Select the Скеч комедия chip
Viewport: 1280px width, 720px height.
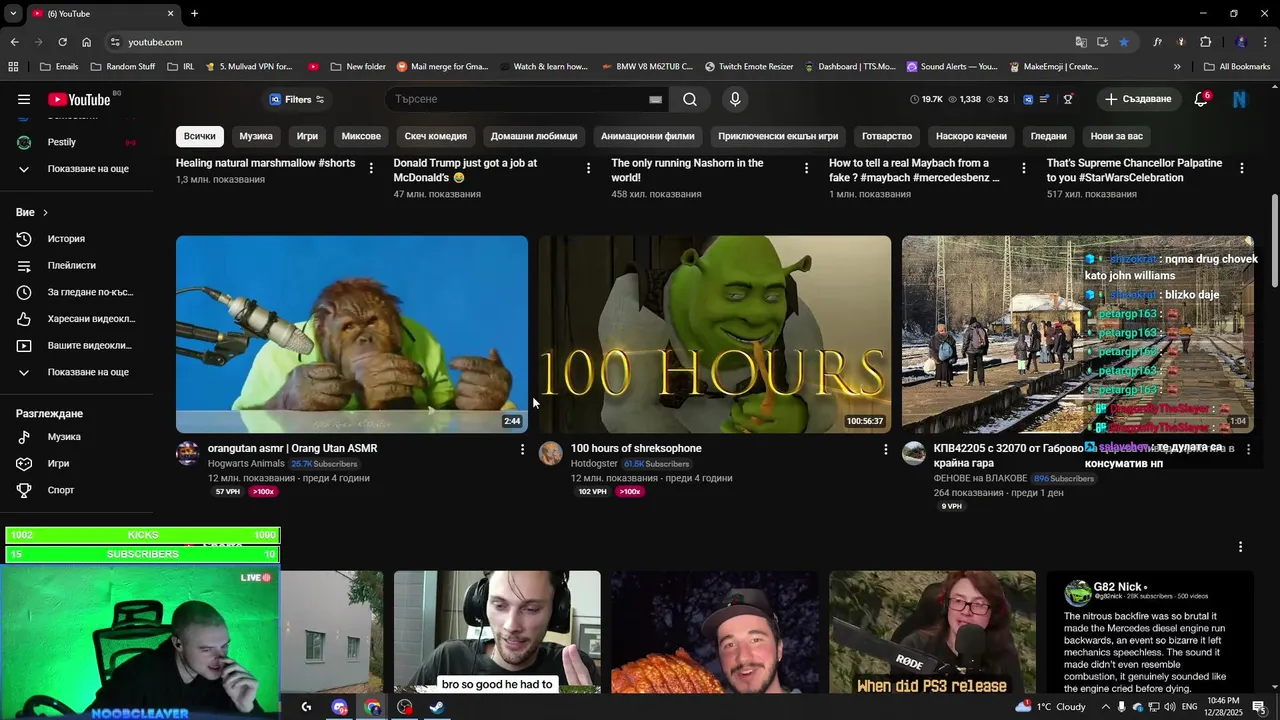[x=435, y=136]
